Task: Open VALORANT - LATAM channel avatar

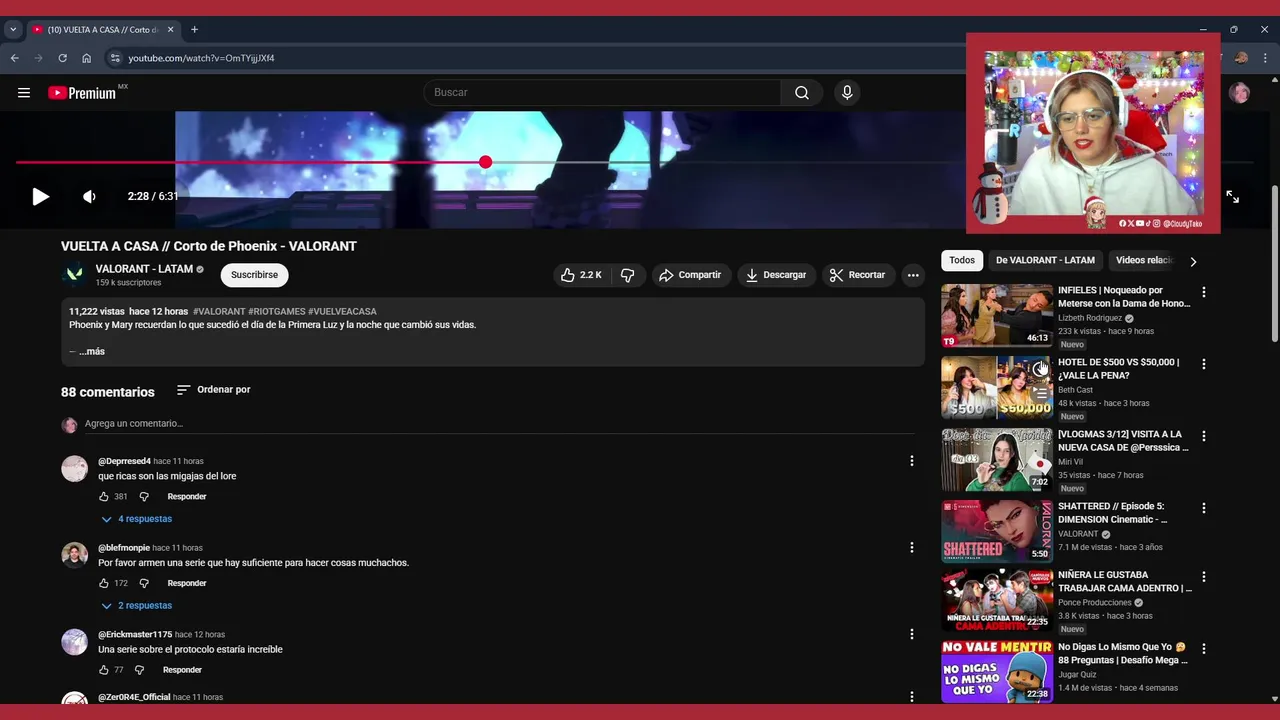Action: [x=74, y=274]
